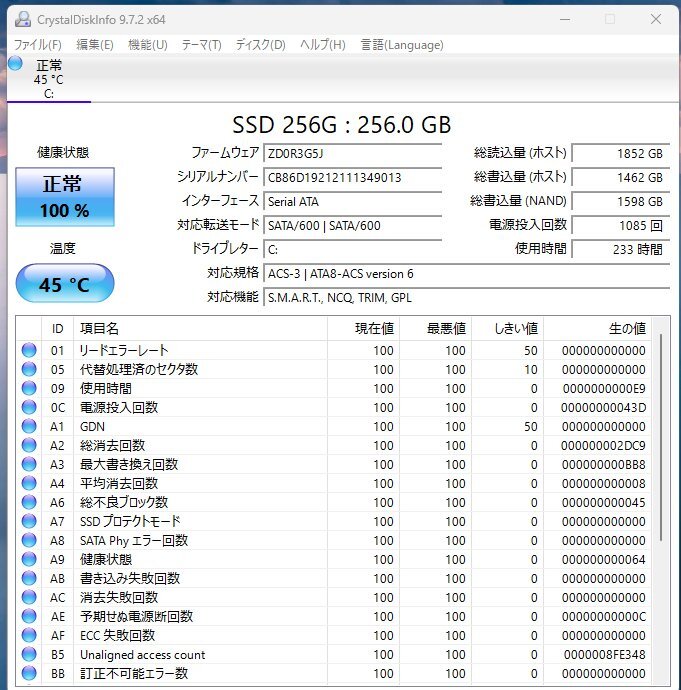Click status orb for 書き込み失敗回数 row
681x690 pixels.
pyautogui.click(x=29, y=578)
